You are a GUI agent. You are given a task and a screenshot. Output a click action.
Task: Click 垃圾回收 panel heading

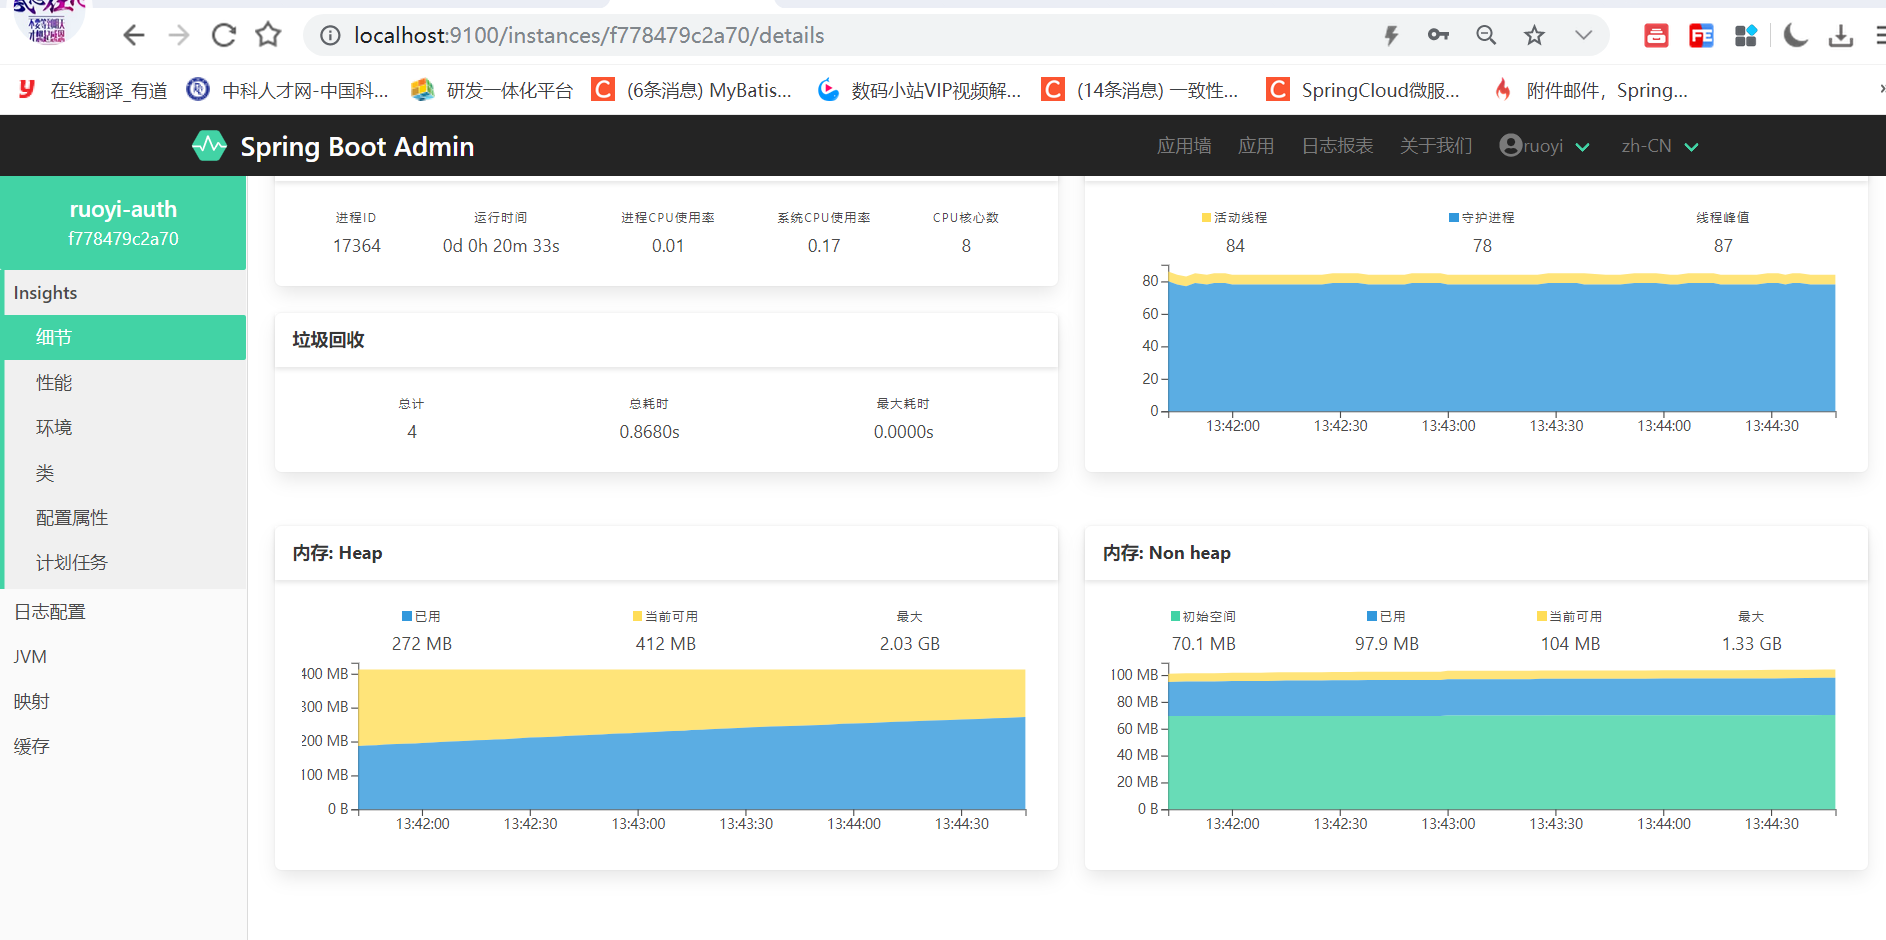(328, 340)
